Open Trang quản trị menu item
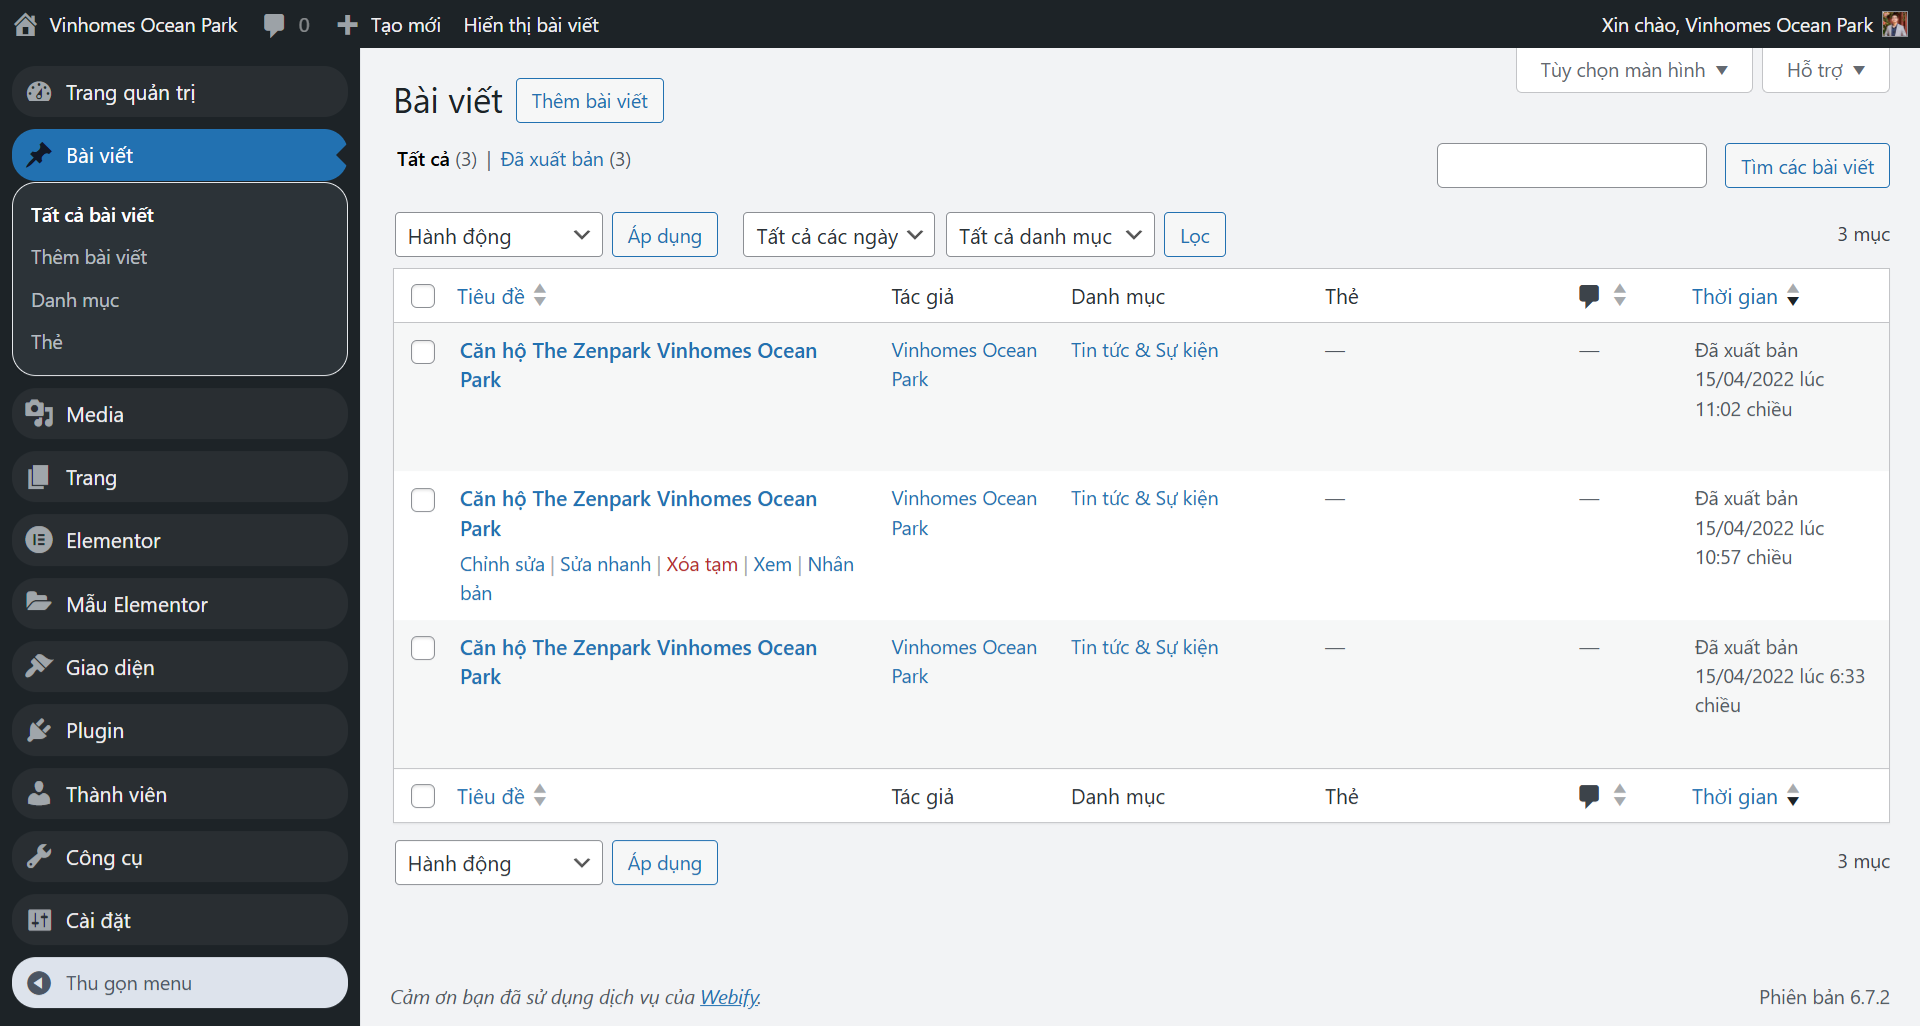This screenshot has width=1920, height=1026. 180,92
